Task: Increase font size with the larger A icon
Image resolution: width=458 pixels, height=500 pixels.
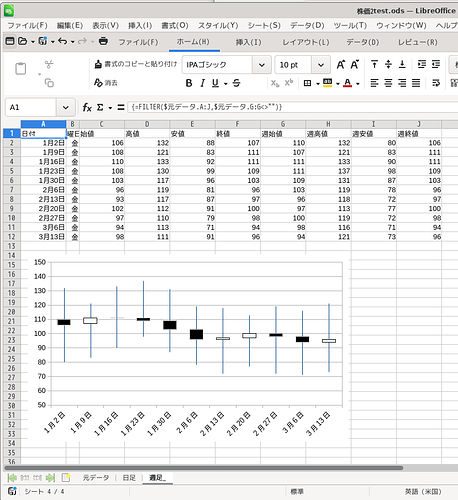Action: click(x=341, y=65)
